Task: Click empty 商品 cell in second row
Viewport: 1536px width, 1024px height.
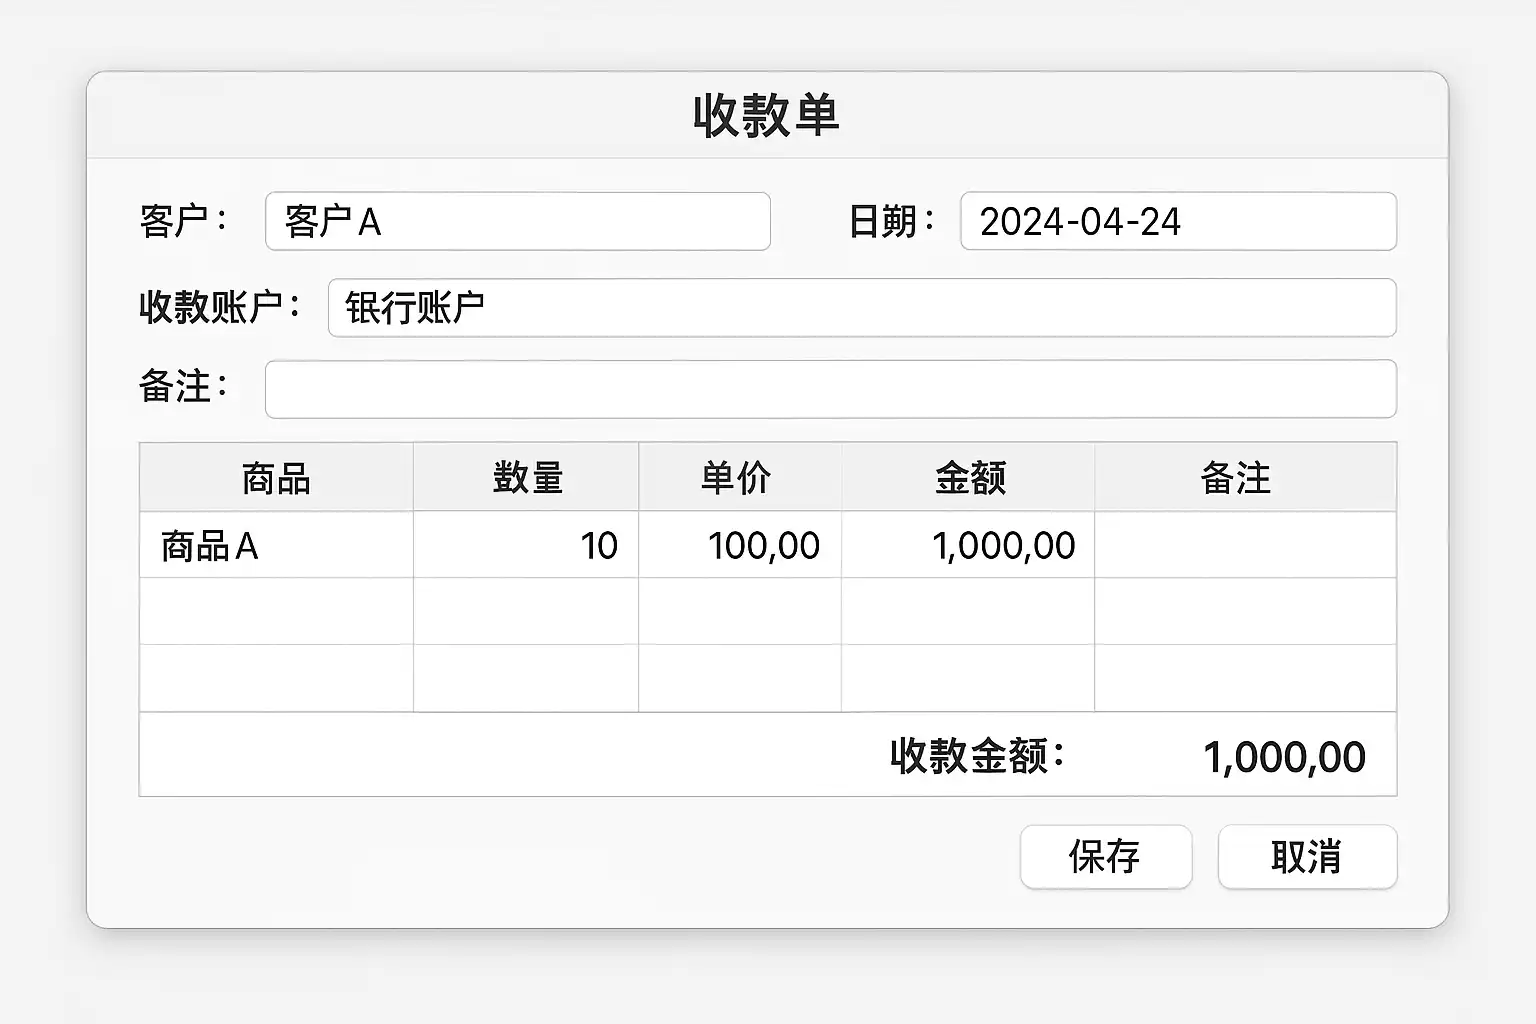Action: tap(276, 611)
